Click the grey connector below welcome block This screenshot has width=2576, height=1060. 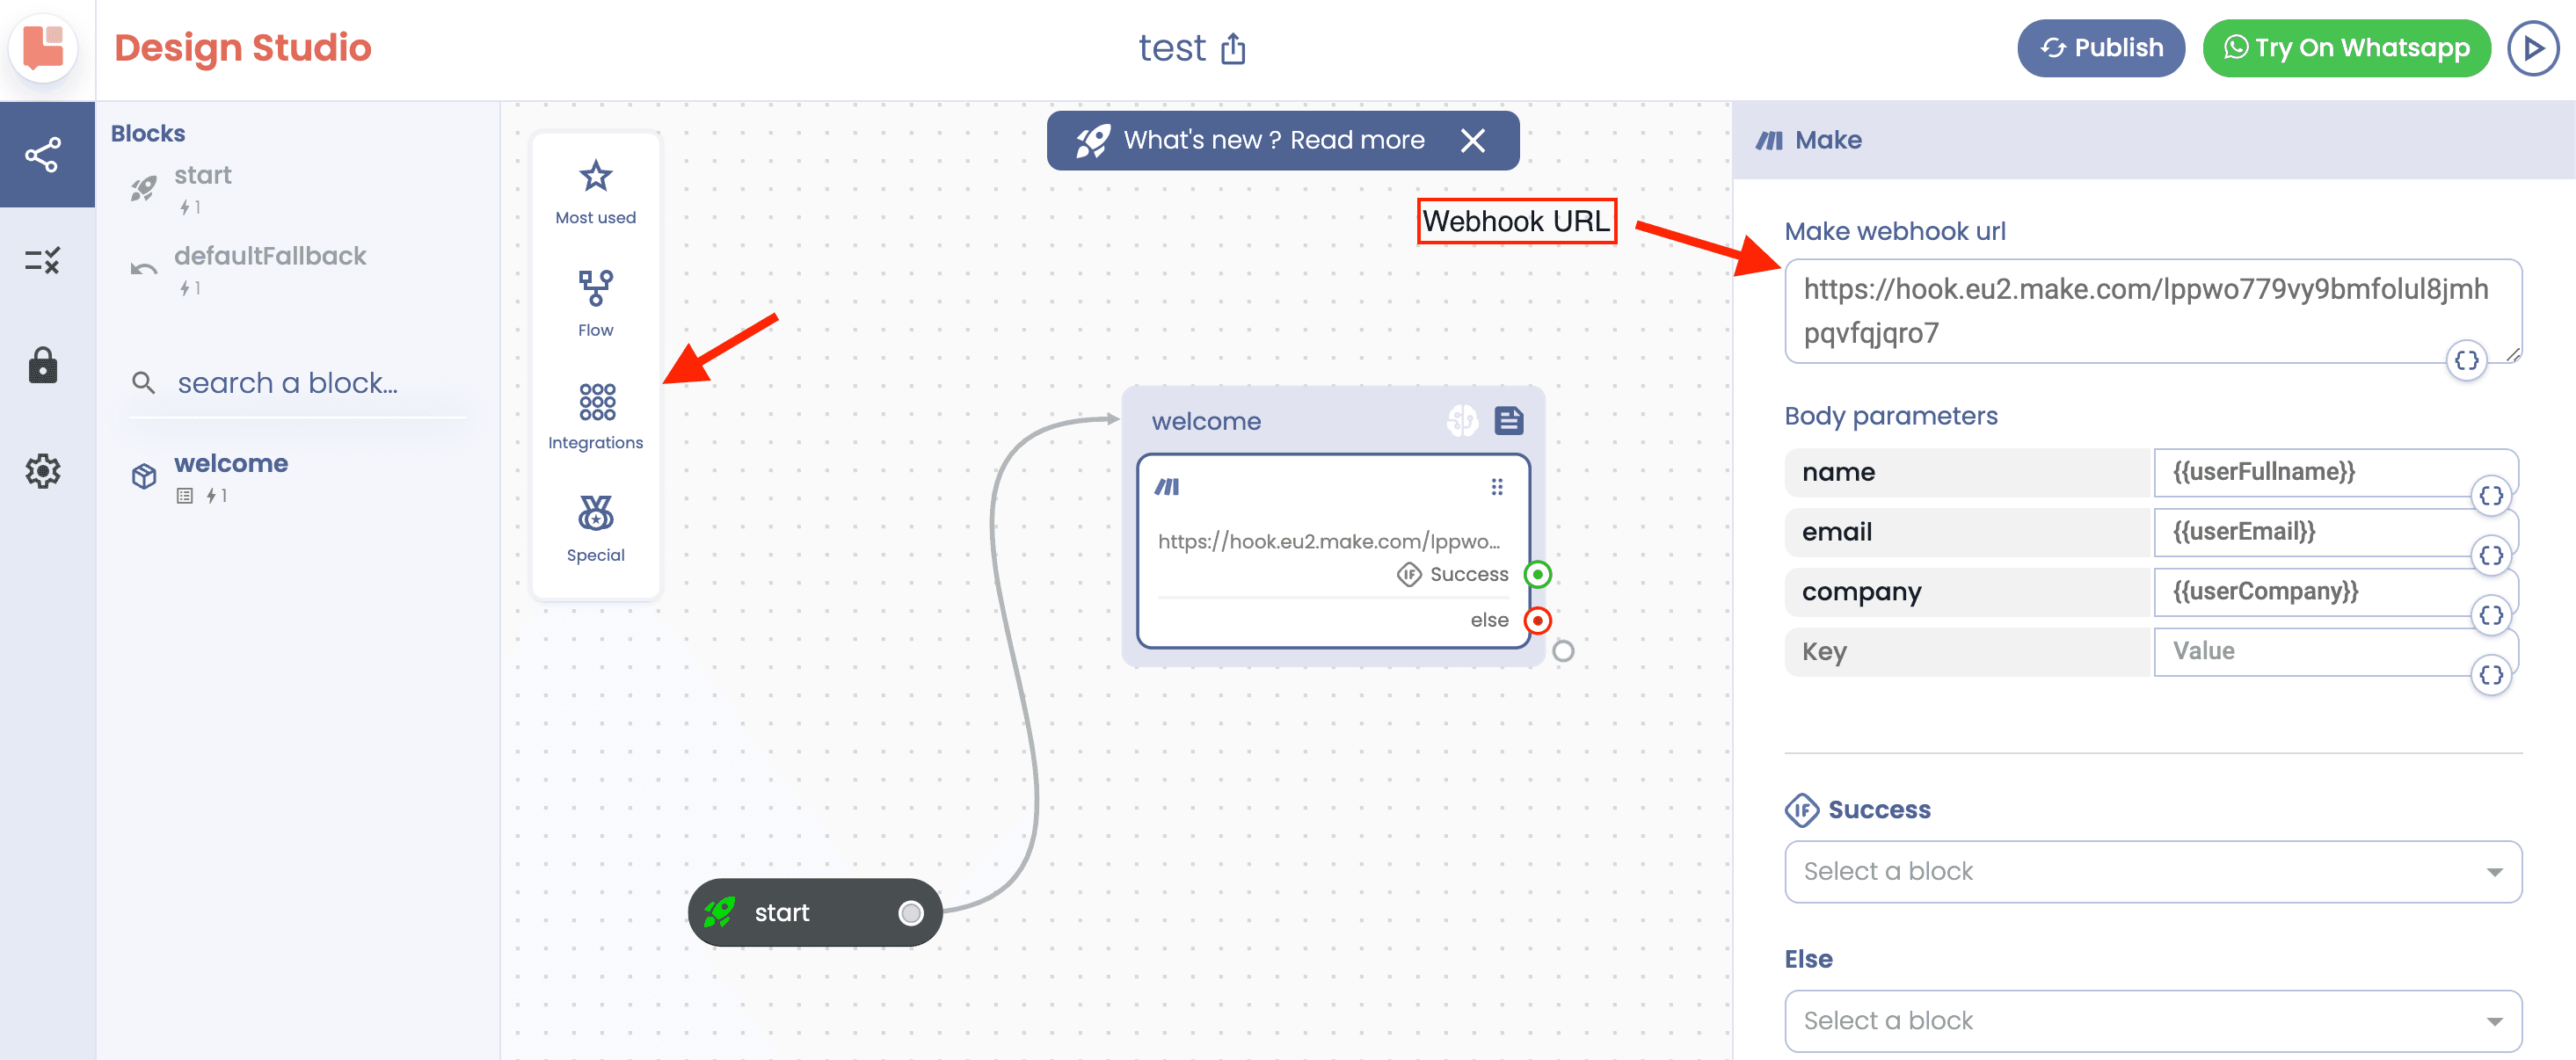click(1563, 651)
